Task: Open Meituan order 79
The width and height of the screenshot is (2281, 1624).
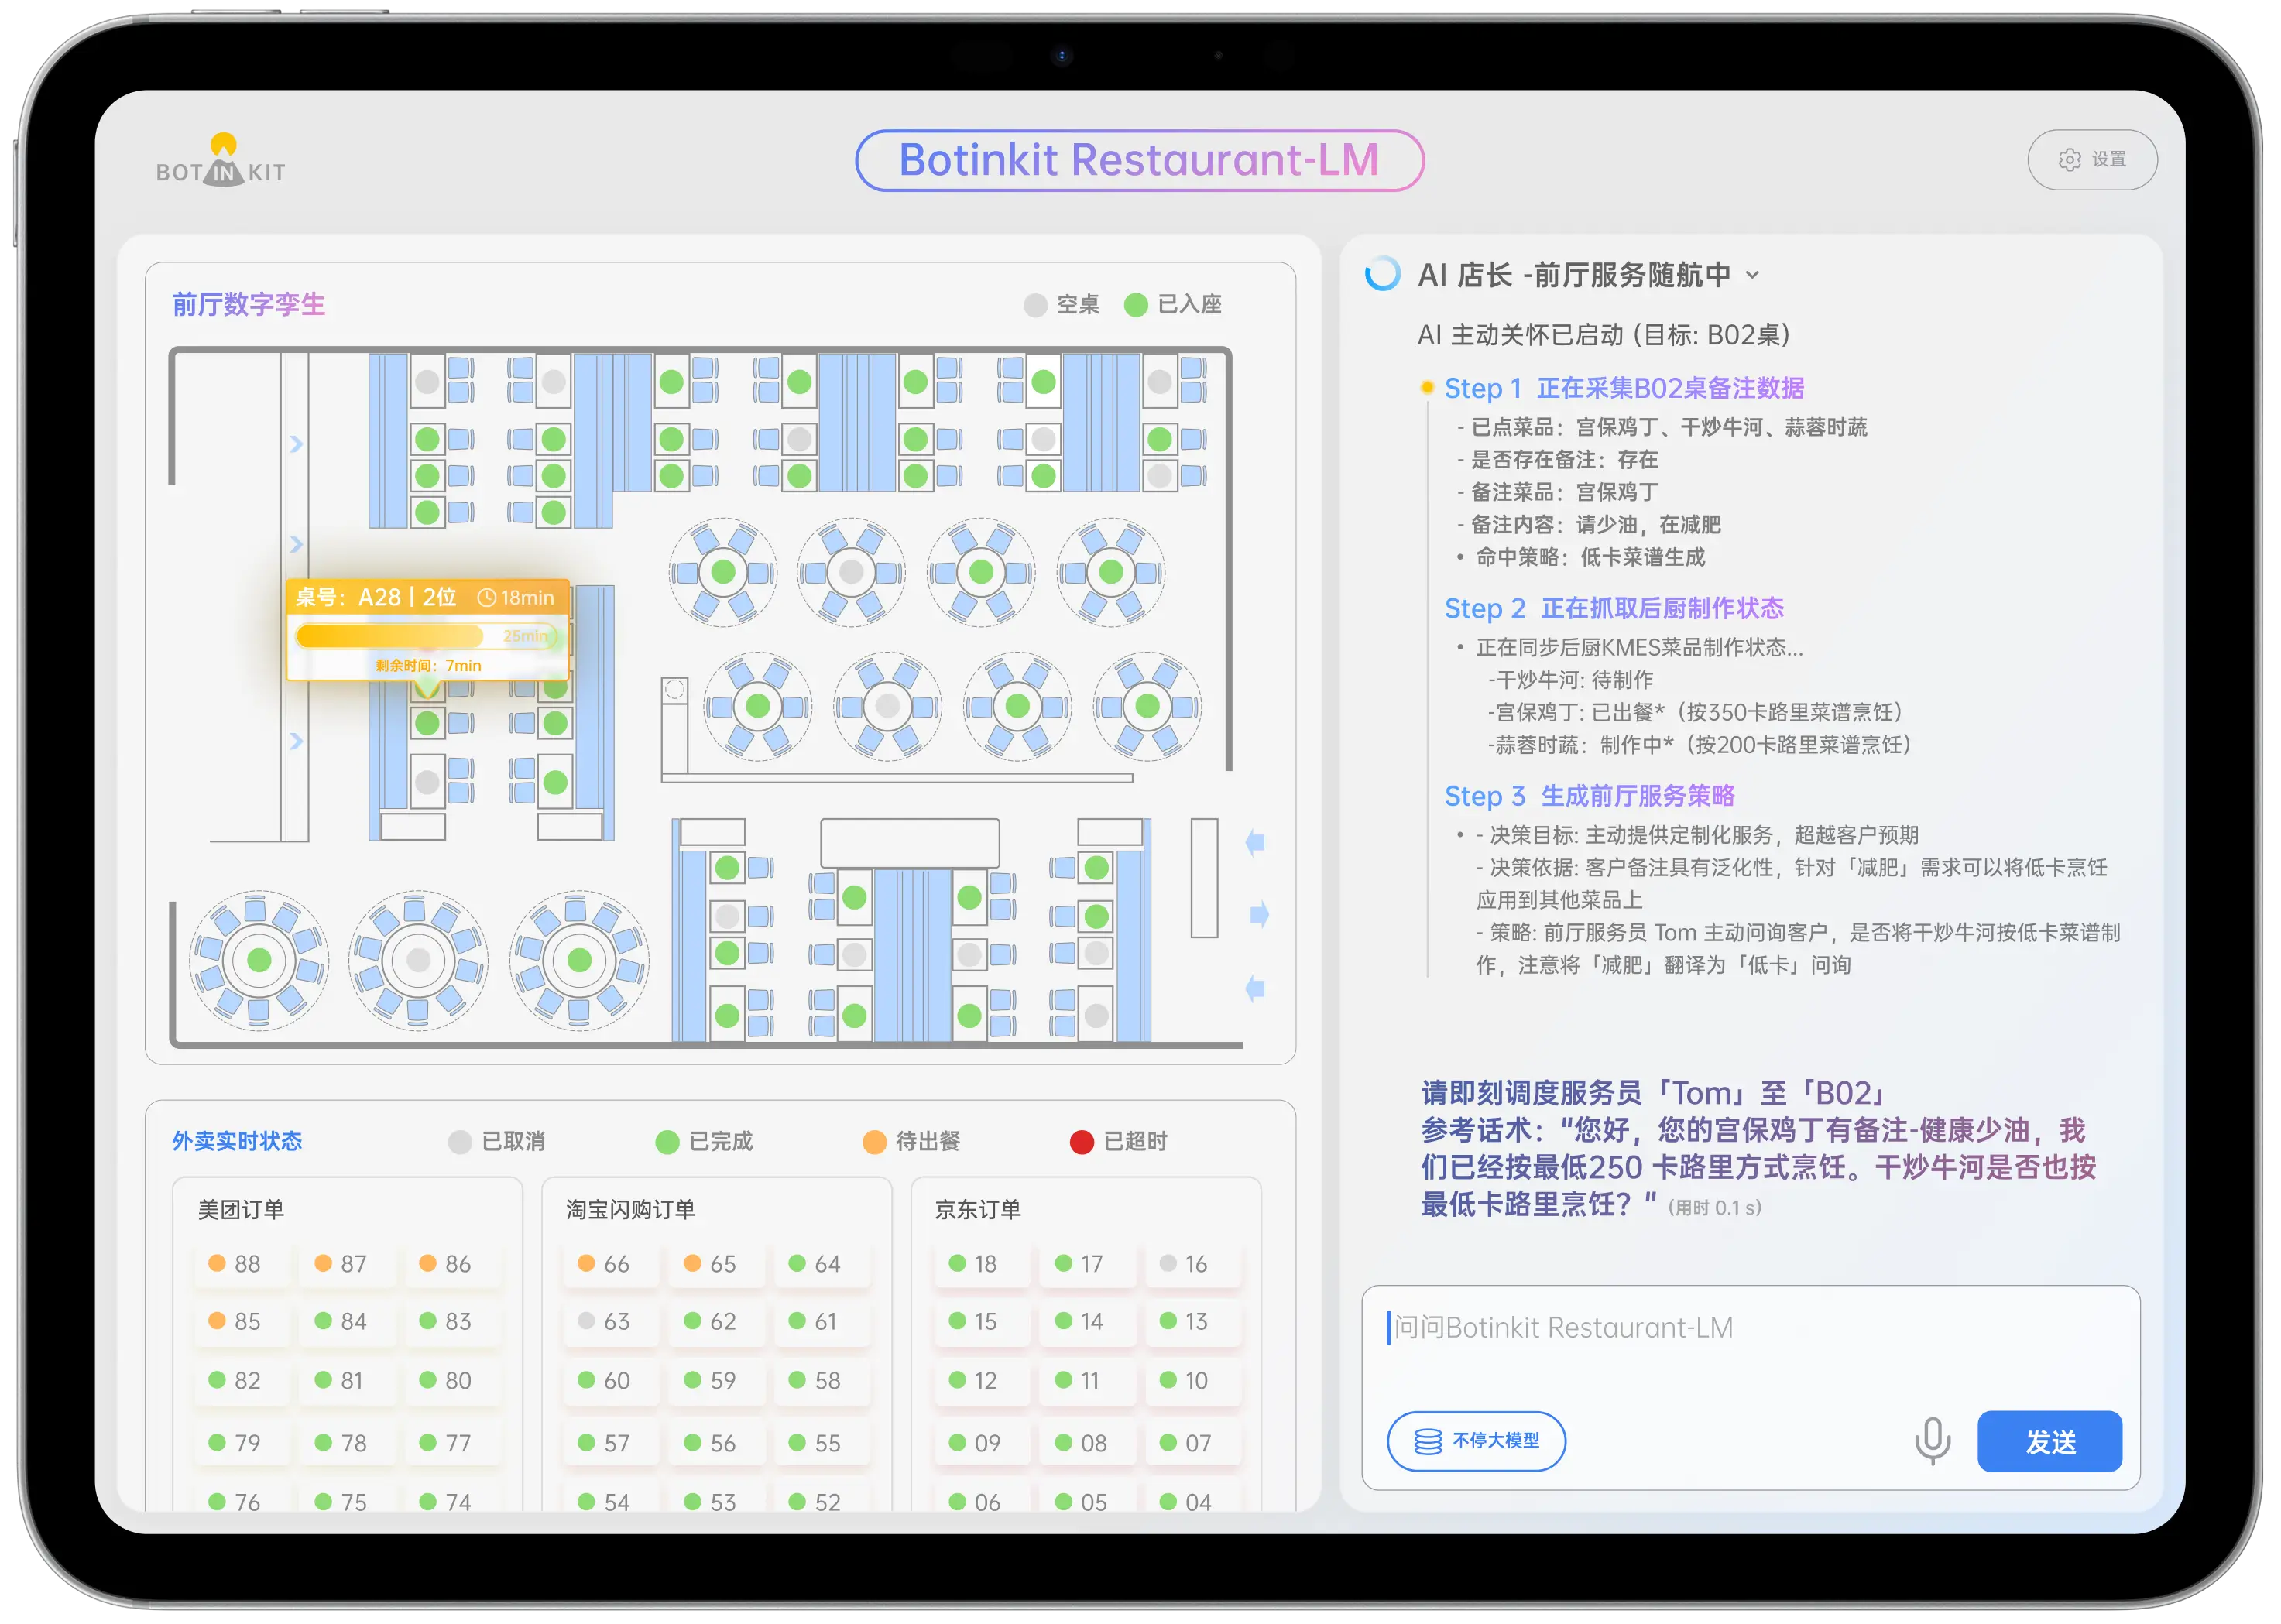Action: [x=243, y=1444]
